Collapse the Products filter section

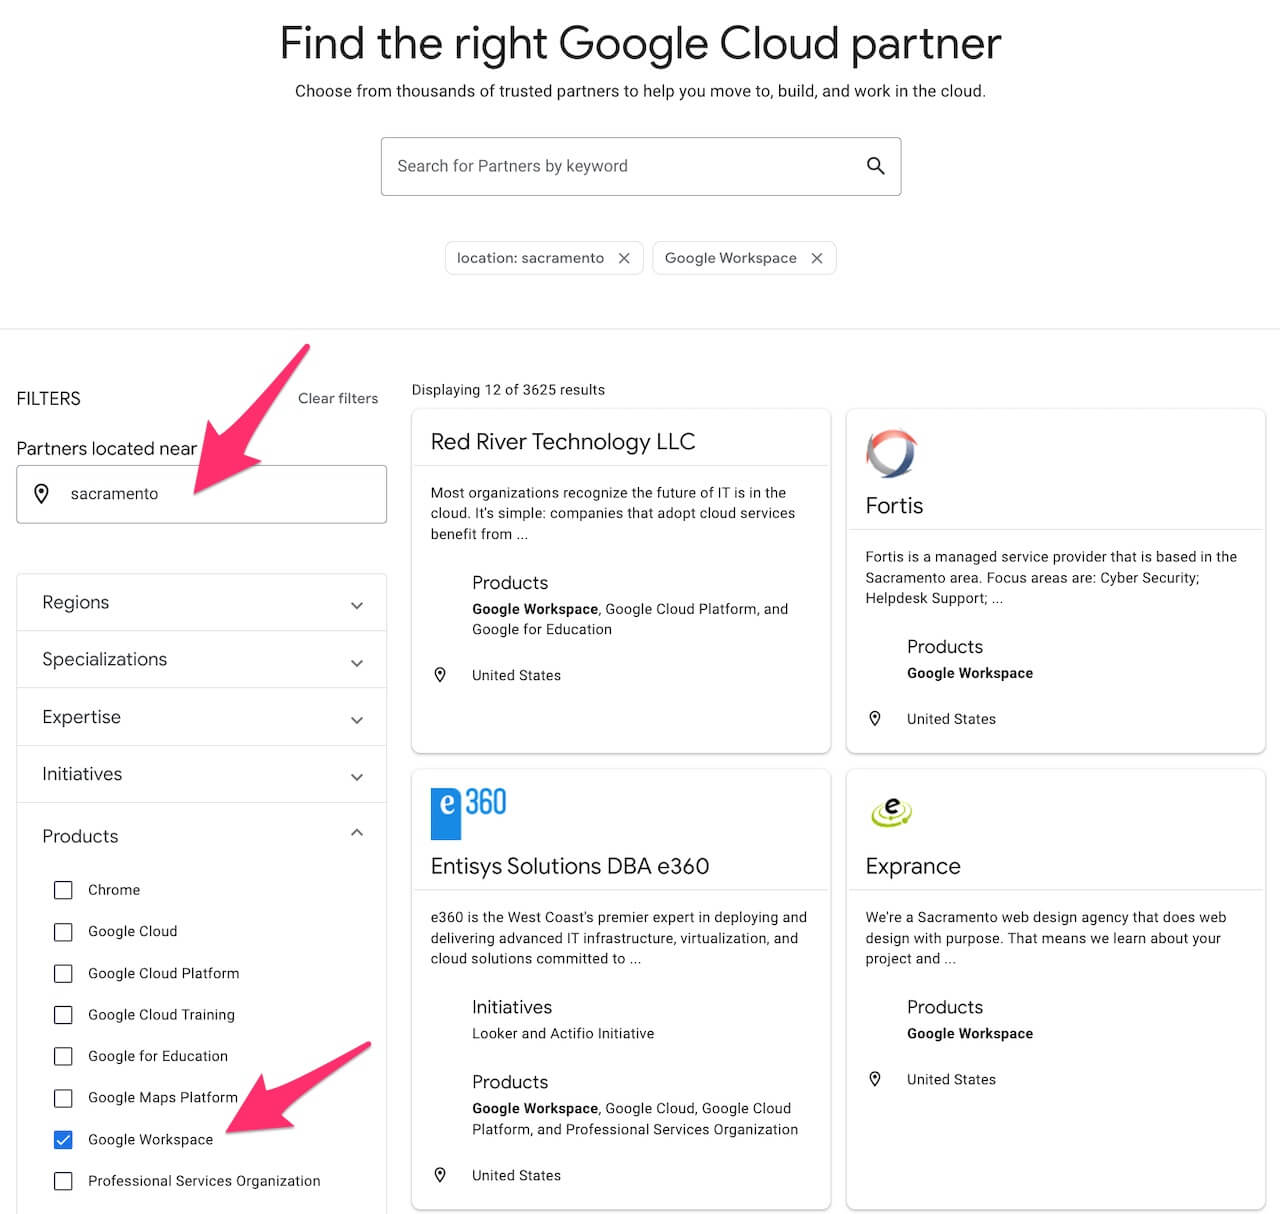click(201, 835)
